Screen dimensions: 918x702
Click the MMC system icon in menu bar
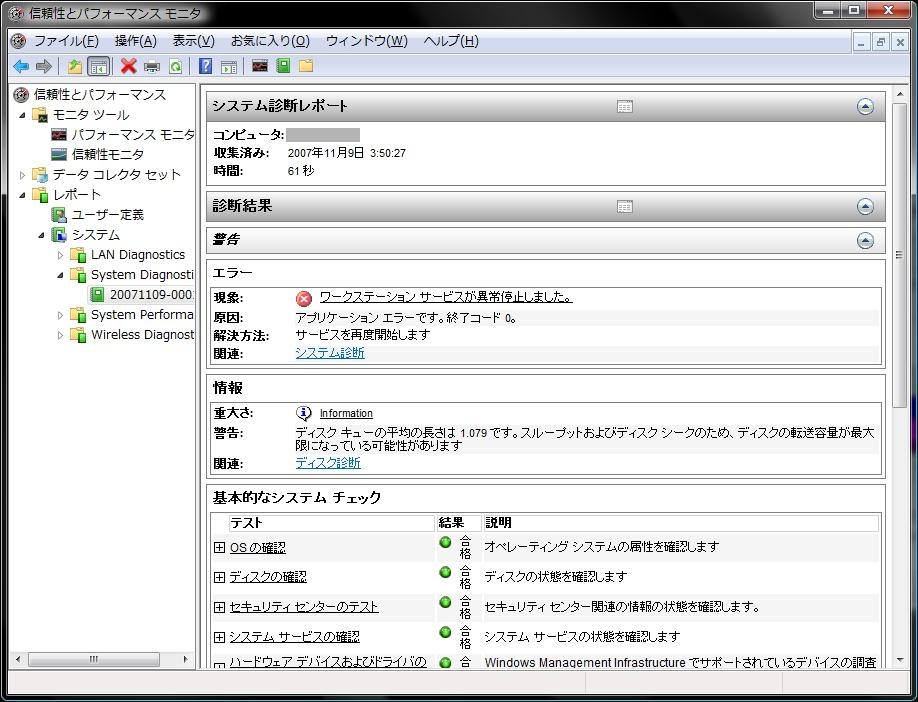19,41
